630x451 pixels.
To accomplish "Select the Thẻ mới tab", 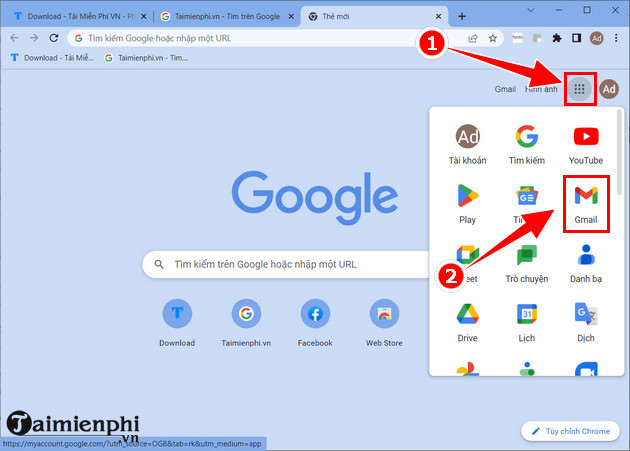I will point(372,16).
